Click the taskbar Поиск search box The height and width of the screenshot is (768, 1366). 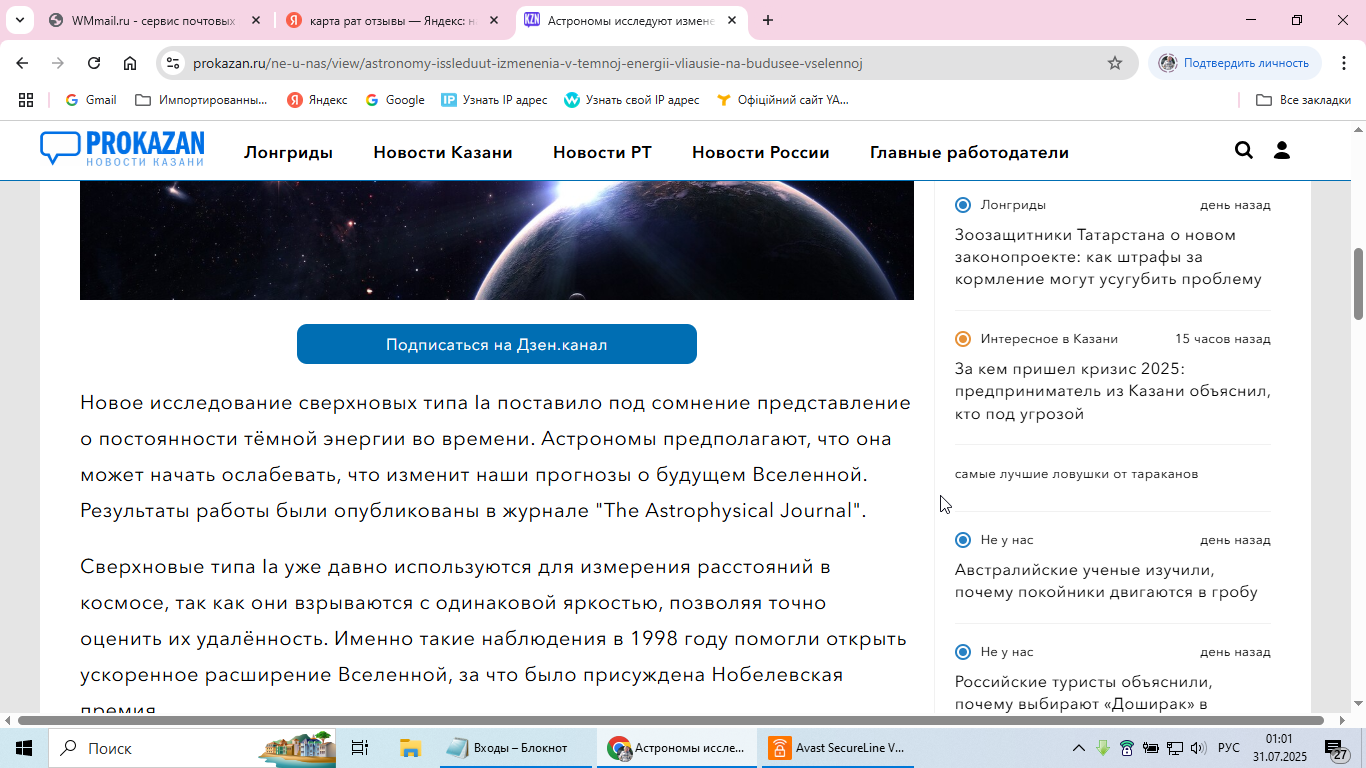[x=194, y=748]
